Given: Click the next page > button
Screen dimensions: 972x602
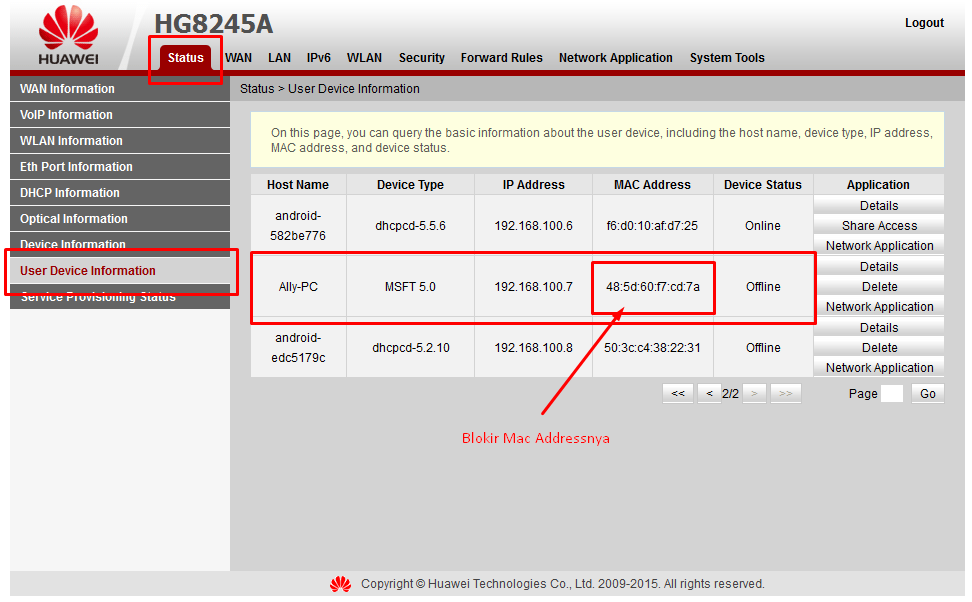Looking at the screenshot, I should point(754,393).
